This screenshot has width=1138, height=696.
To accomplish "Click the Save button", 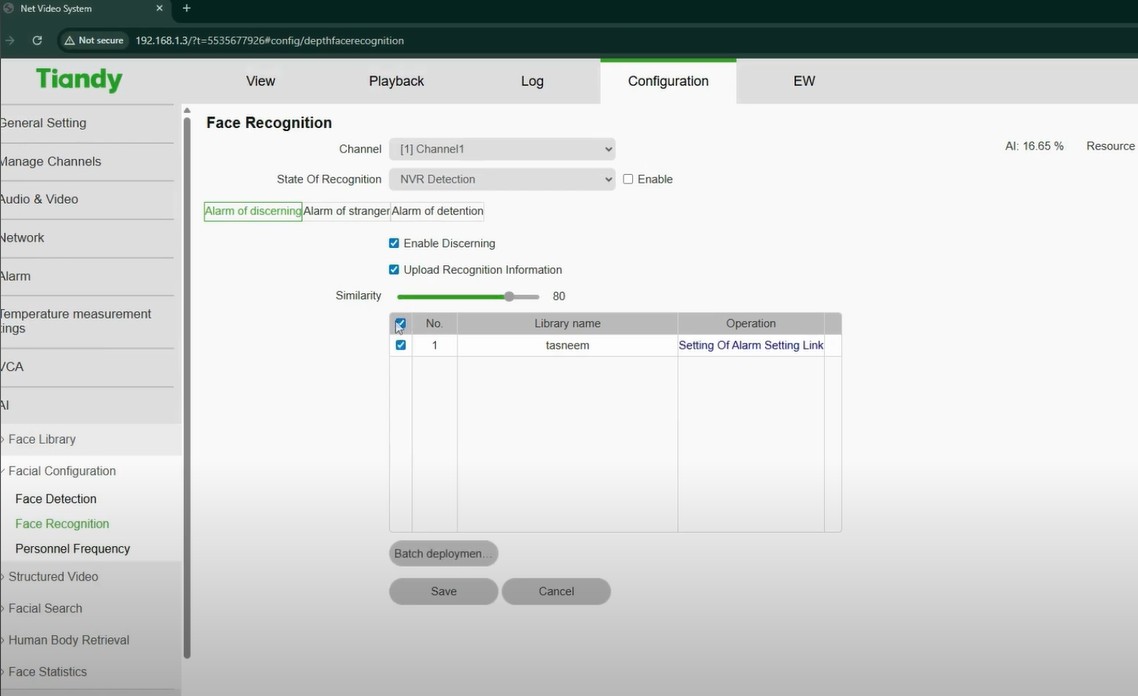I will tap(443, 591).
